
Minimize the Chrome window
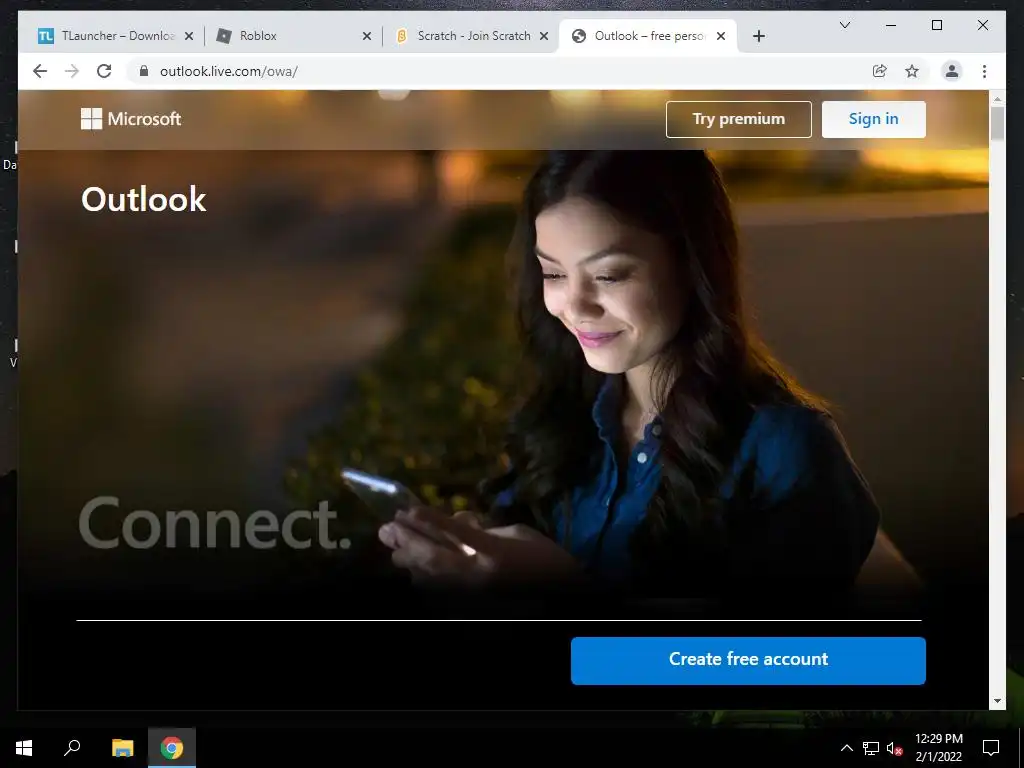click(x=891, y=25)
